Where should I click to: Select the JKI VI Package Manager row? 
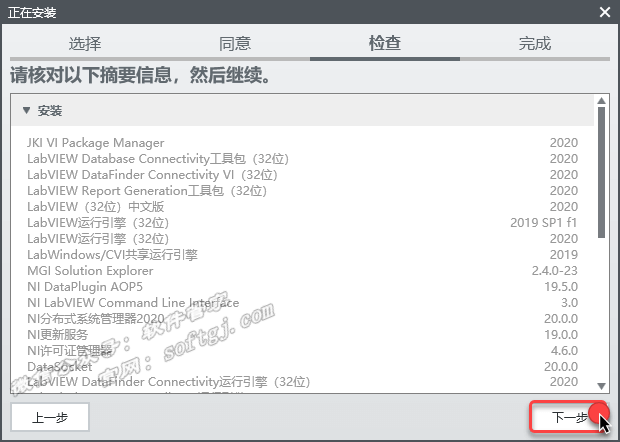click(x=302, y=143)
